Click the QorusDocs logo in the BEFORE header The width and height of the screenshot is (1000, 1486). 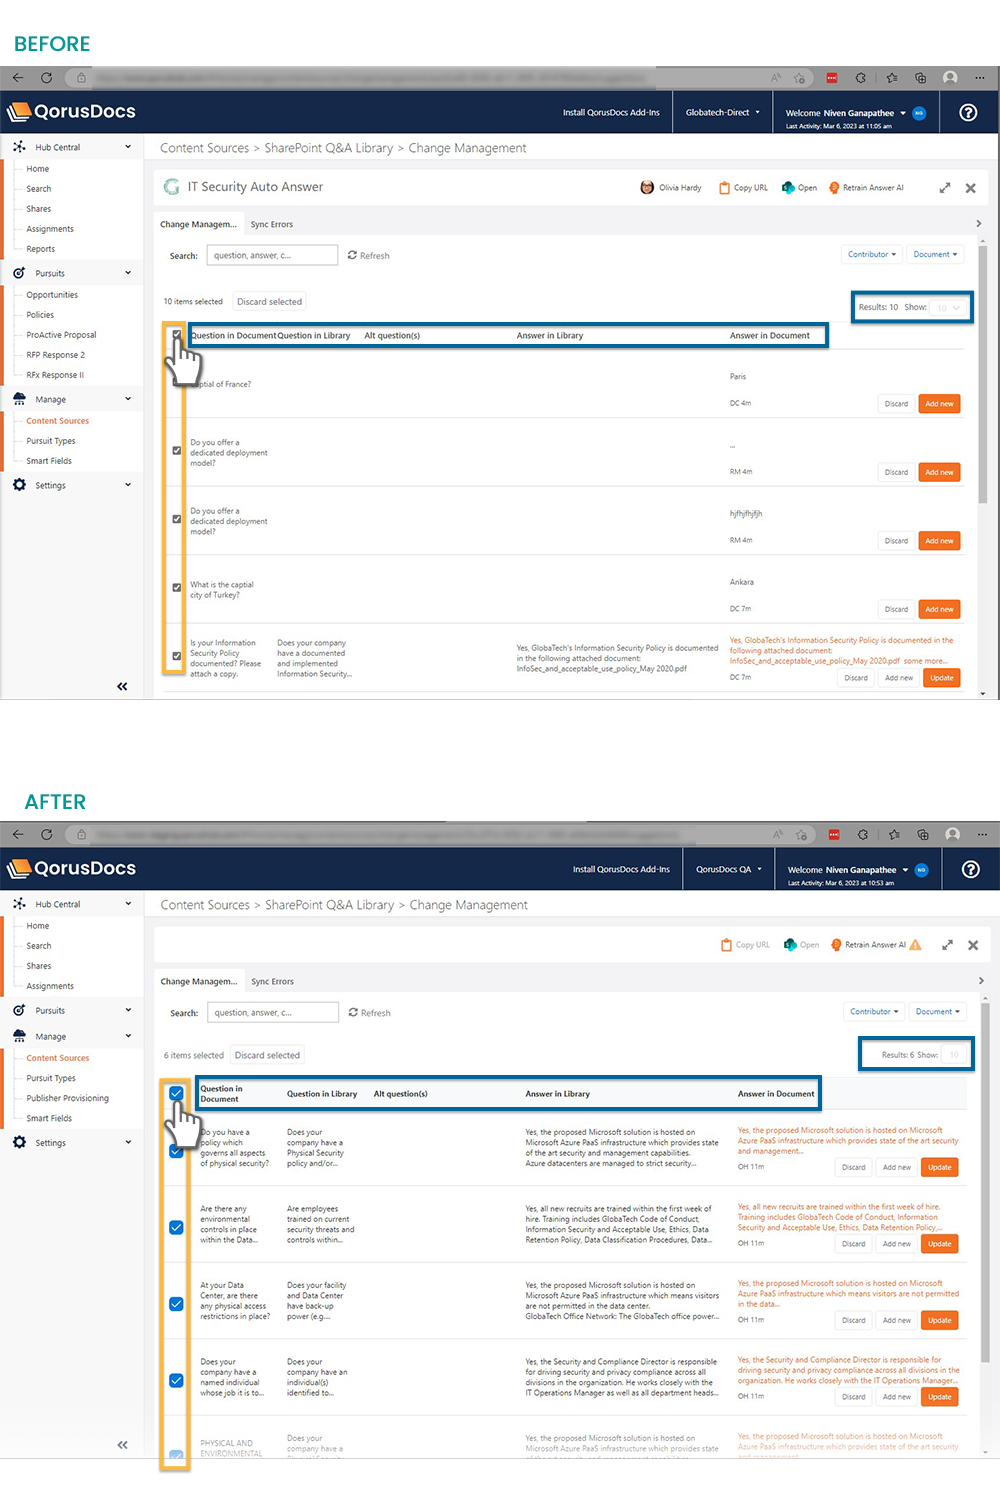pyautogui.click(x=71, y=112)
